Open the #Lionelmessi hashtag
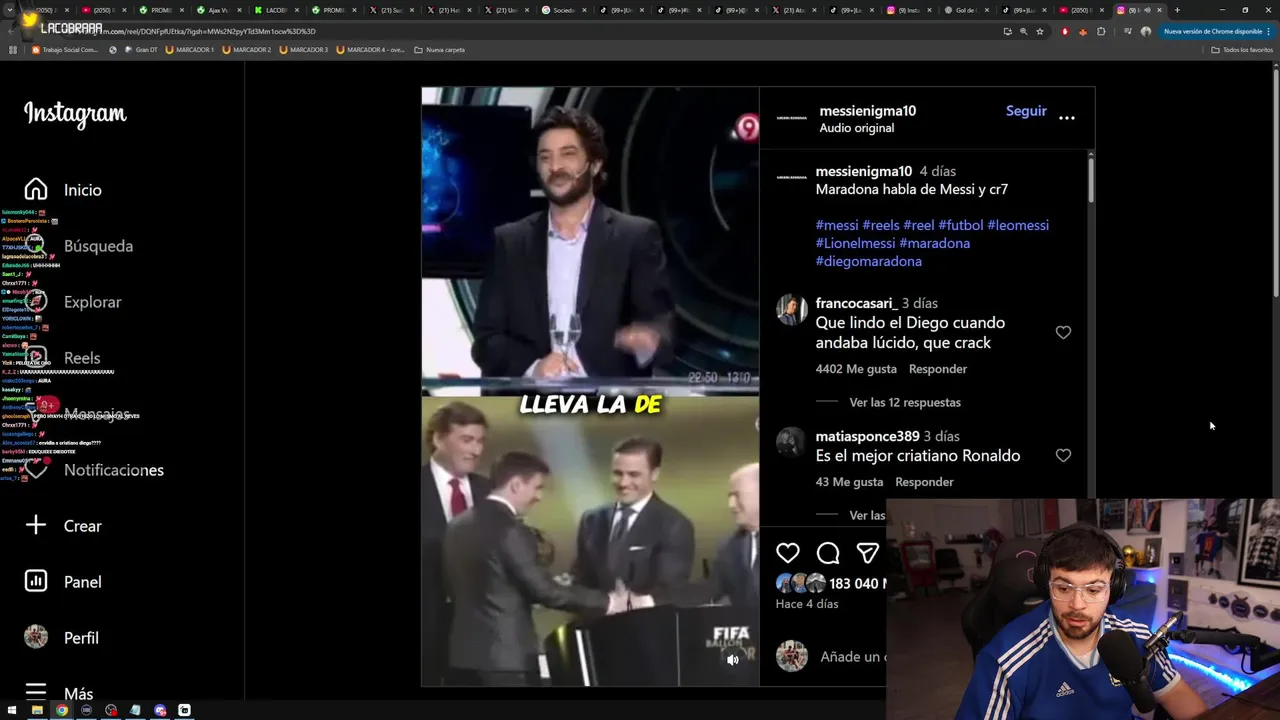This screenshot has height=720, width=1280. coord(855,243)
